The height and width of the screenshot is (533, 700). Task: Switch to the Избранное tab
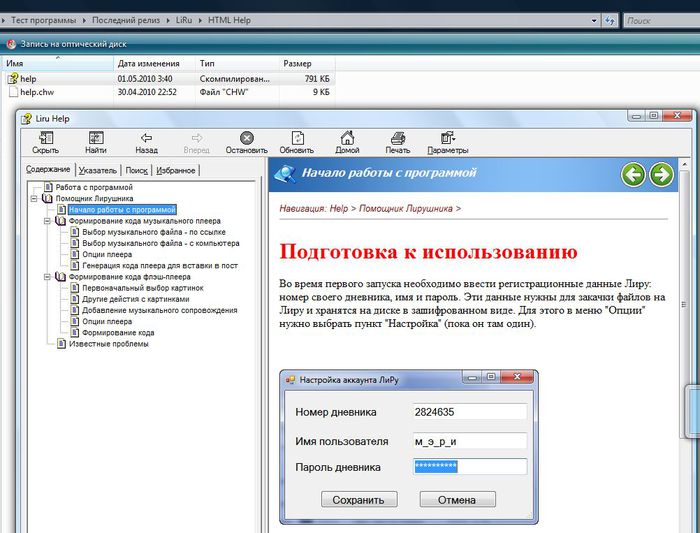point(175,171)
